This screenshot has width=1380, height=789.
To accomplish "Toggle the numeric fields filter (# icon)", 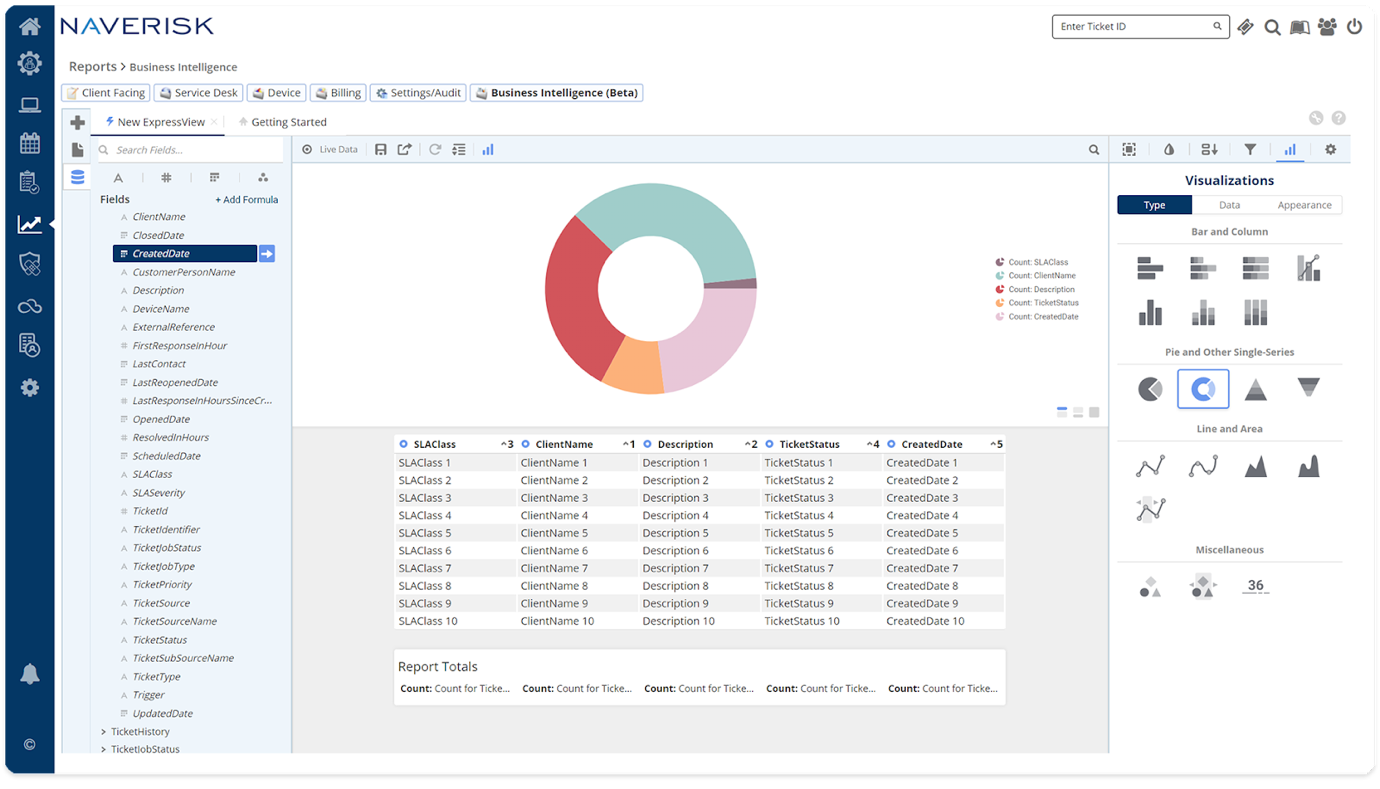I will [x=166, y=177].
